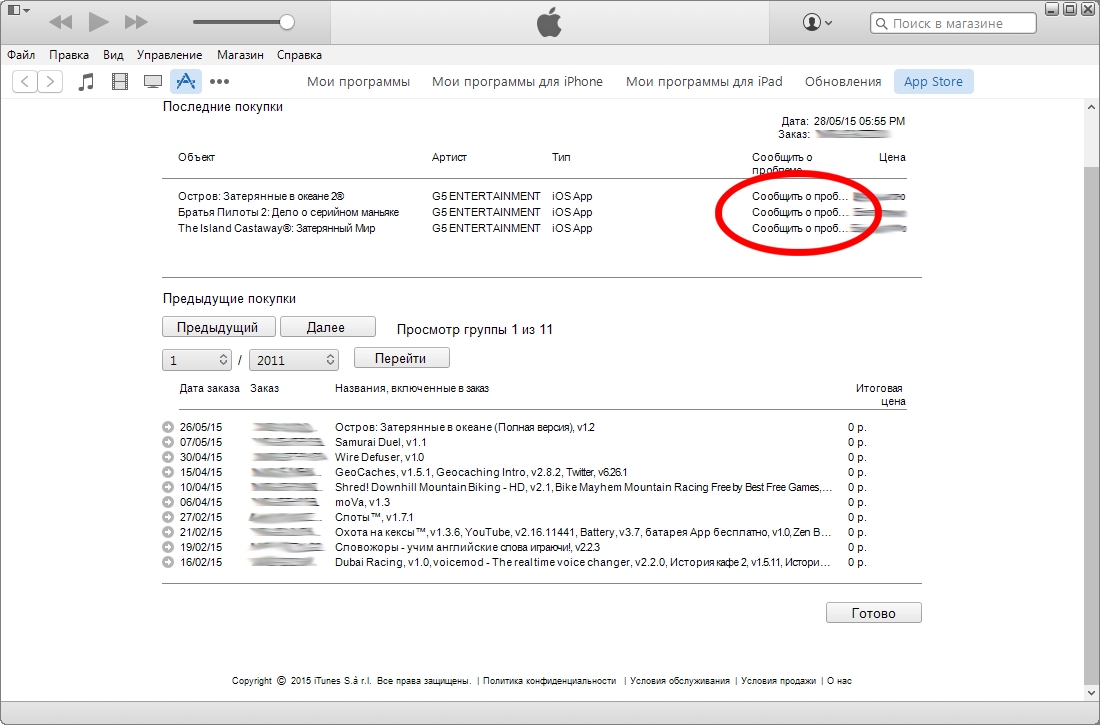Click the Play button
Viewport: 1100px width, 725px height.
(98, 22)
